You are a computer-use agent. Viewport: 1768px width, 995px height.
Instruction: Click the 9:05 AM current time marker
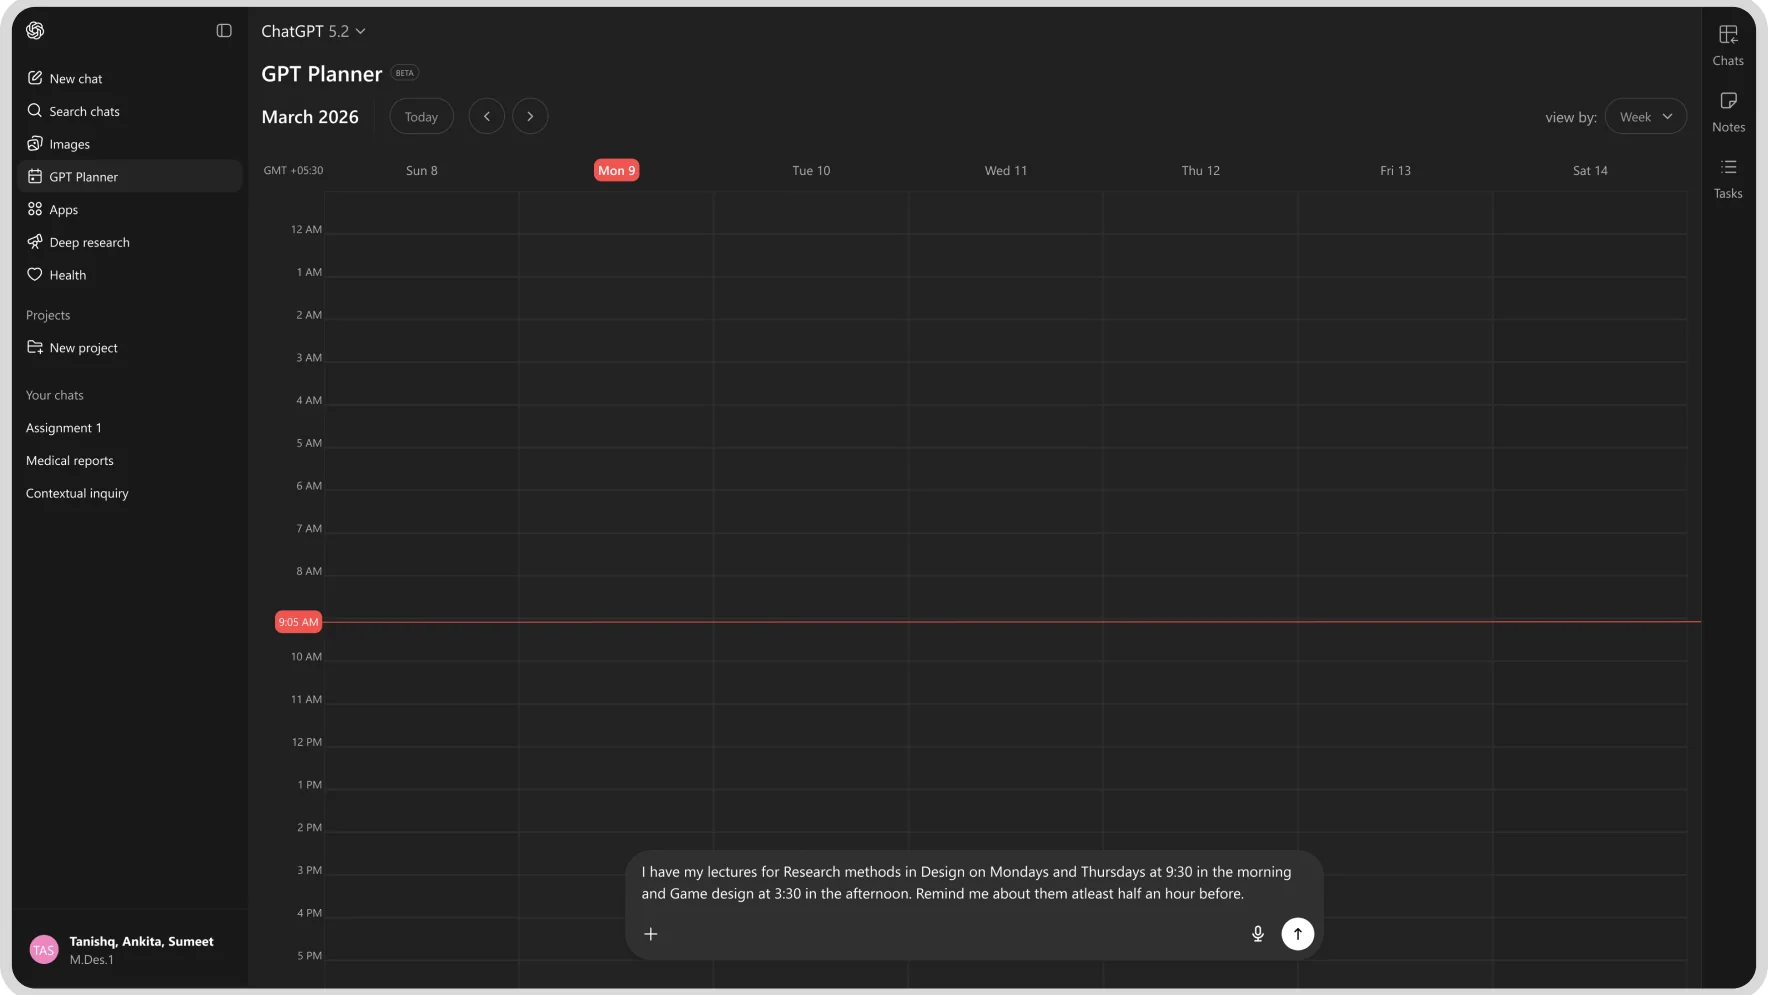click(298, 622)
